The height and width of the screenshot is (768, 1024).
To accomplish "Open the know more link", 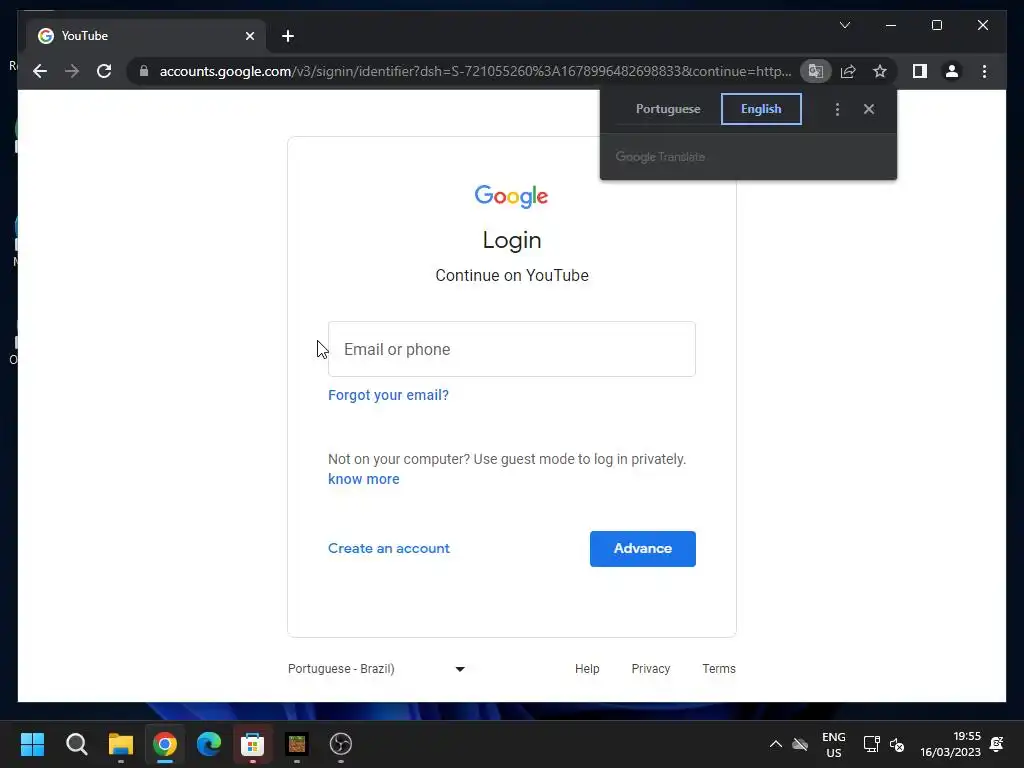I will 364,479.
